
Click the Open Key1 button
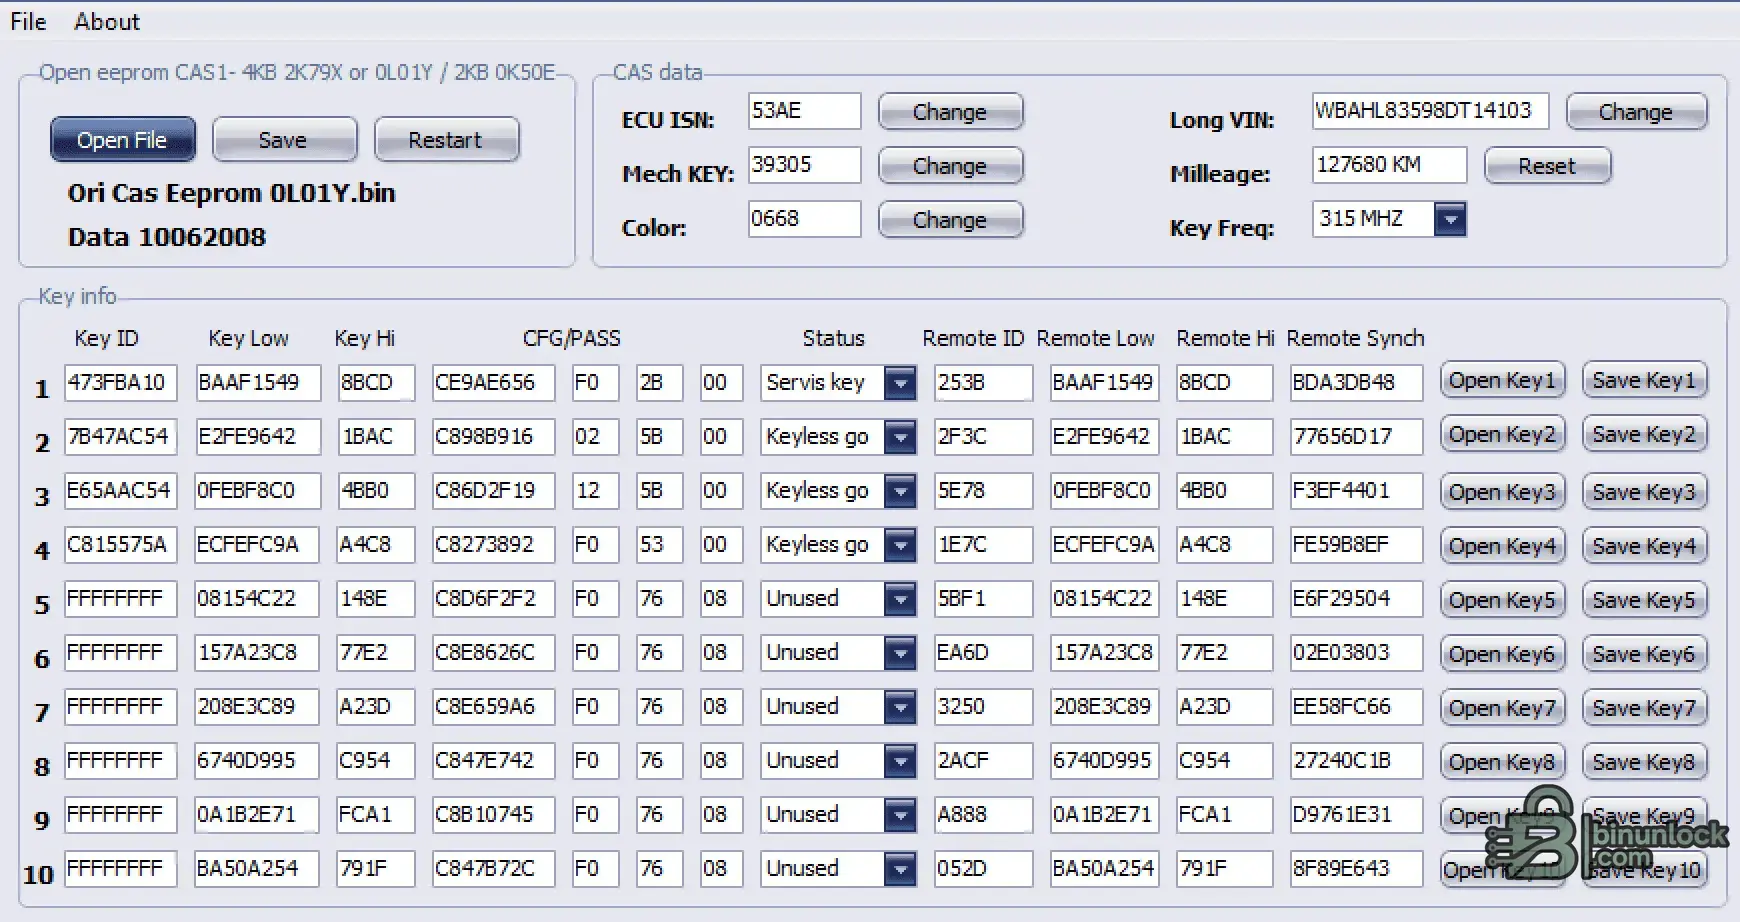coord(1502,381)
